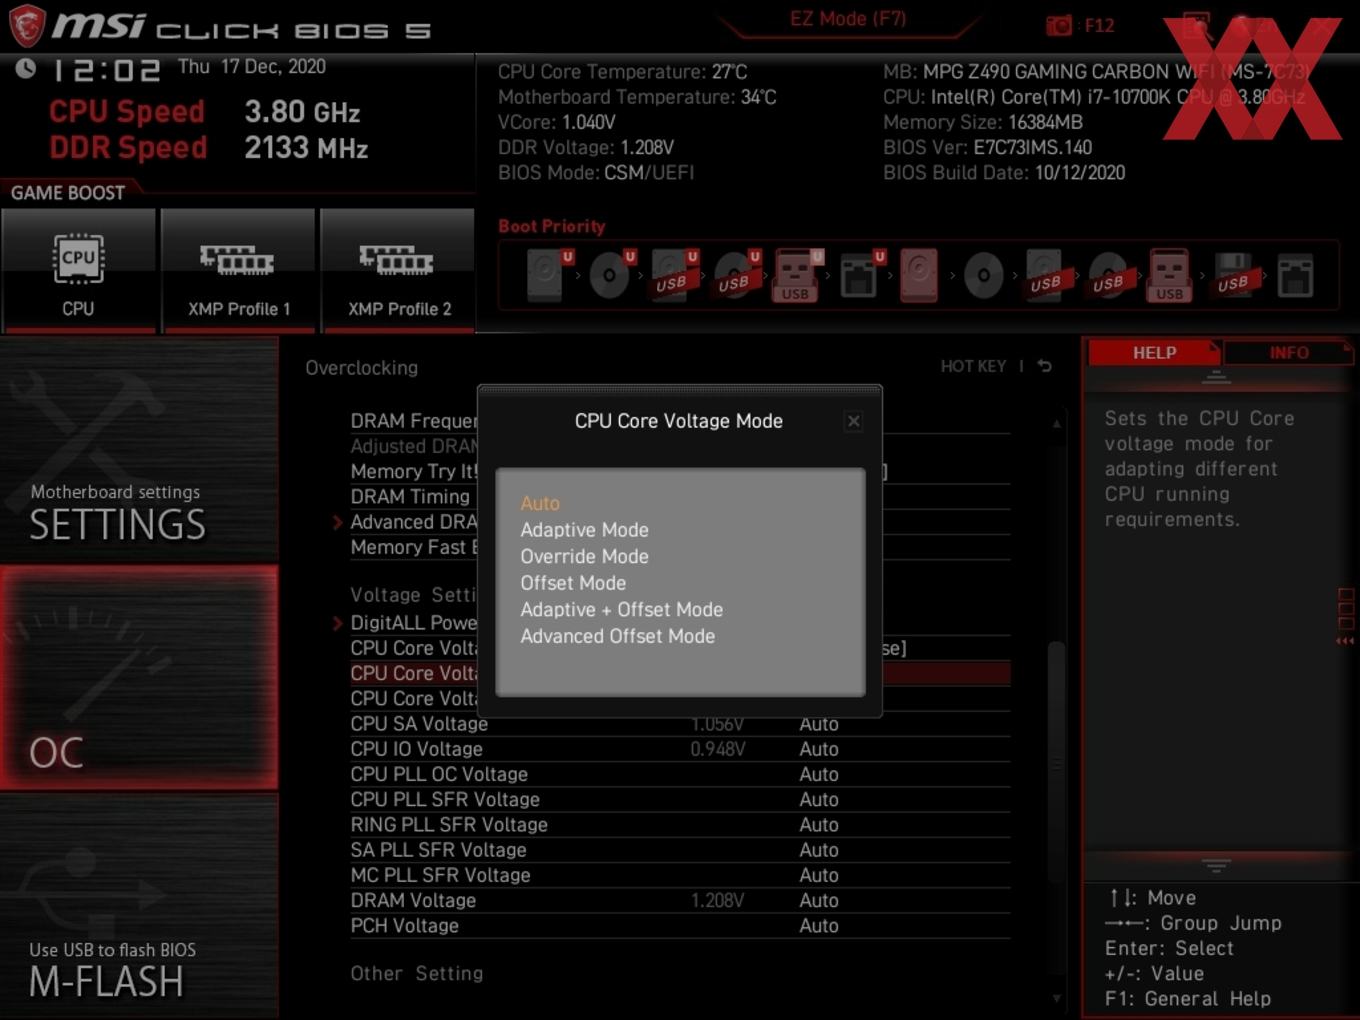Open the CPU SA Voltage Auto value
Viewport: 1360px width, 1020px height.
(x=818, y=724)
